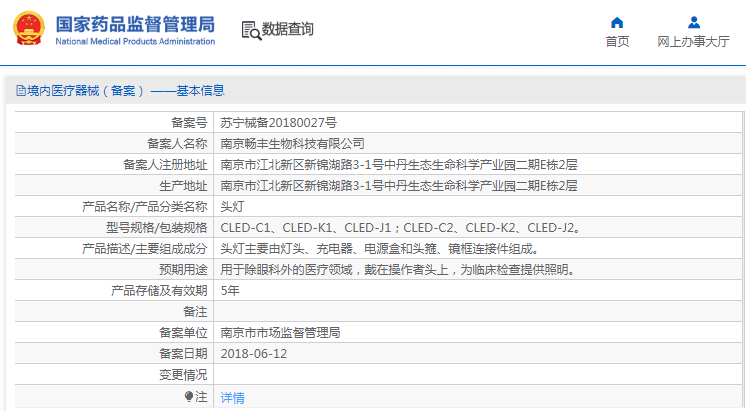Click the 数据查询 magnifier document icon
This screenshot has height=411, width=746.
pyautogui.click(x=250, y=30)
